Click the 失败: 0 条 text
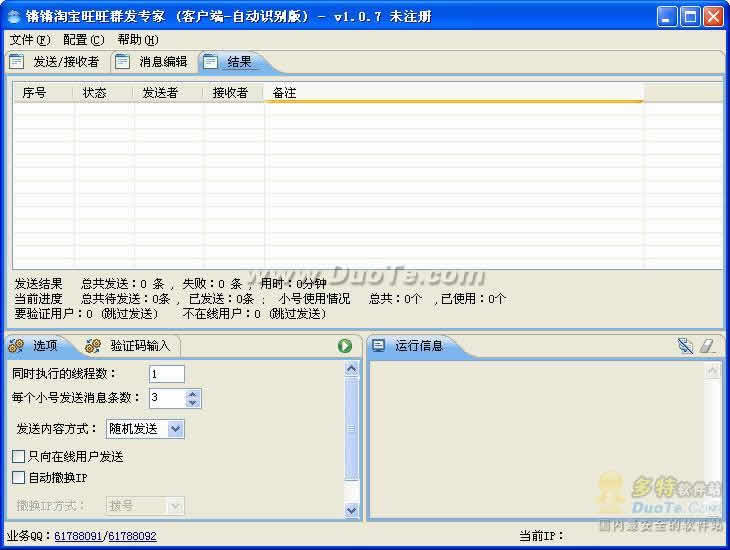 [212, 284]
